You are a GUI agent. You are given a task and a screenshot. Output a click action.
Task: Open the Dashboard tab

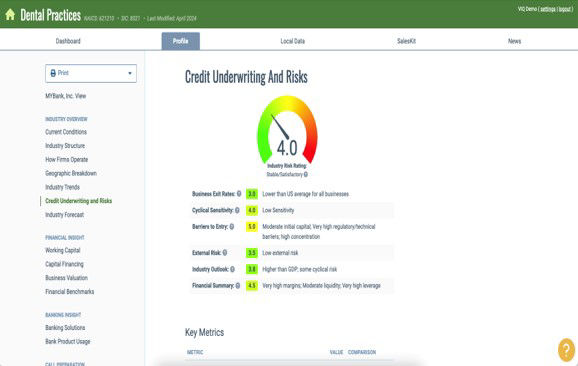68,41
